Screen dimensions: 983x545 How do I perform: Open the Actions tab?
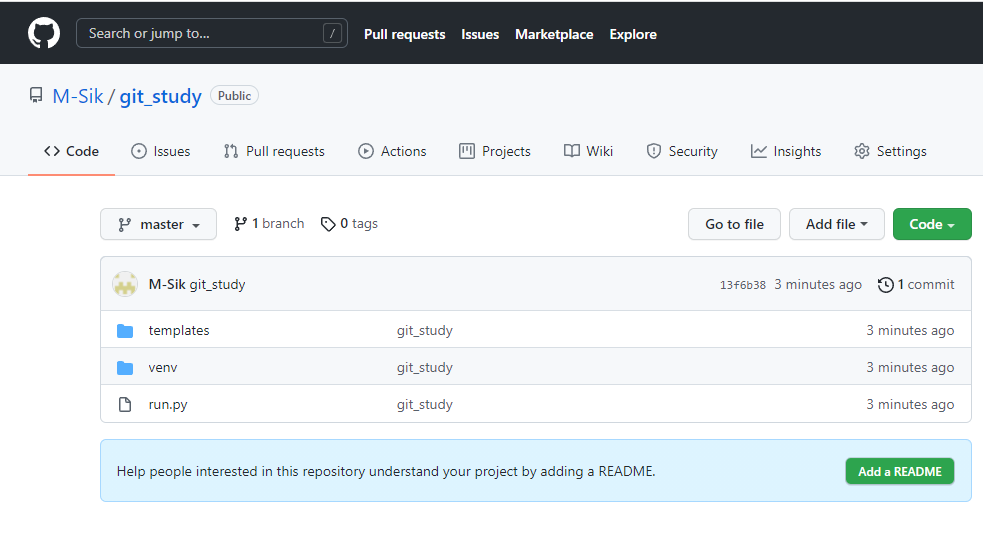coord(392,151)
